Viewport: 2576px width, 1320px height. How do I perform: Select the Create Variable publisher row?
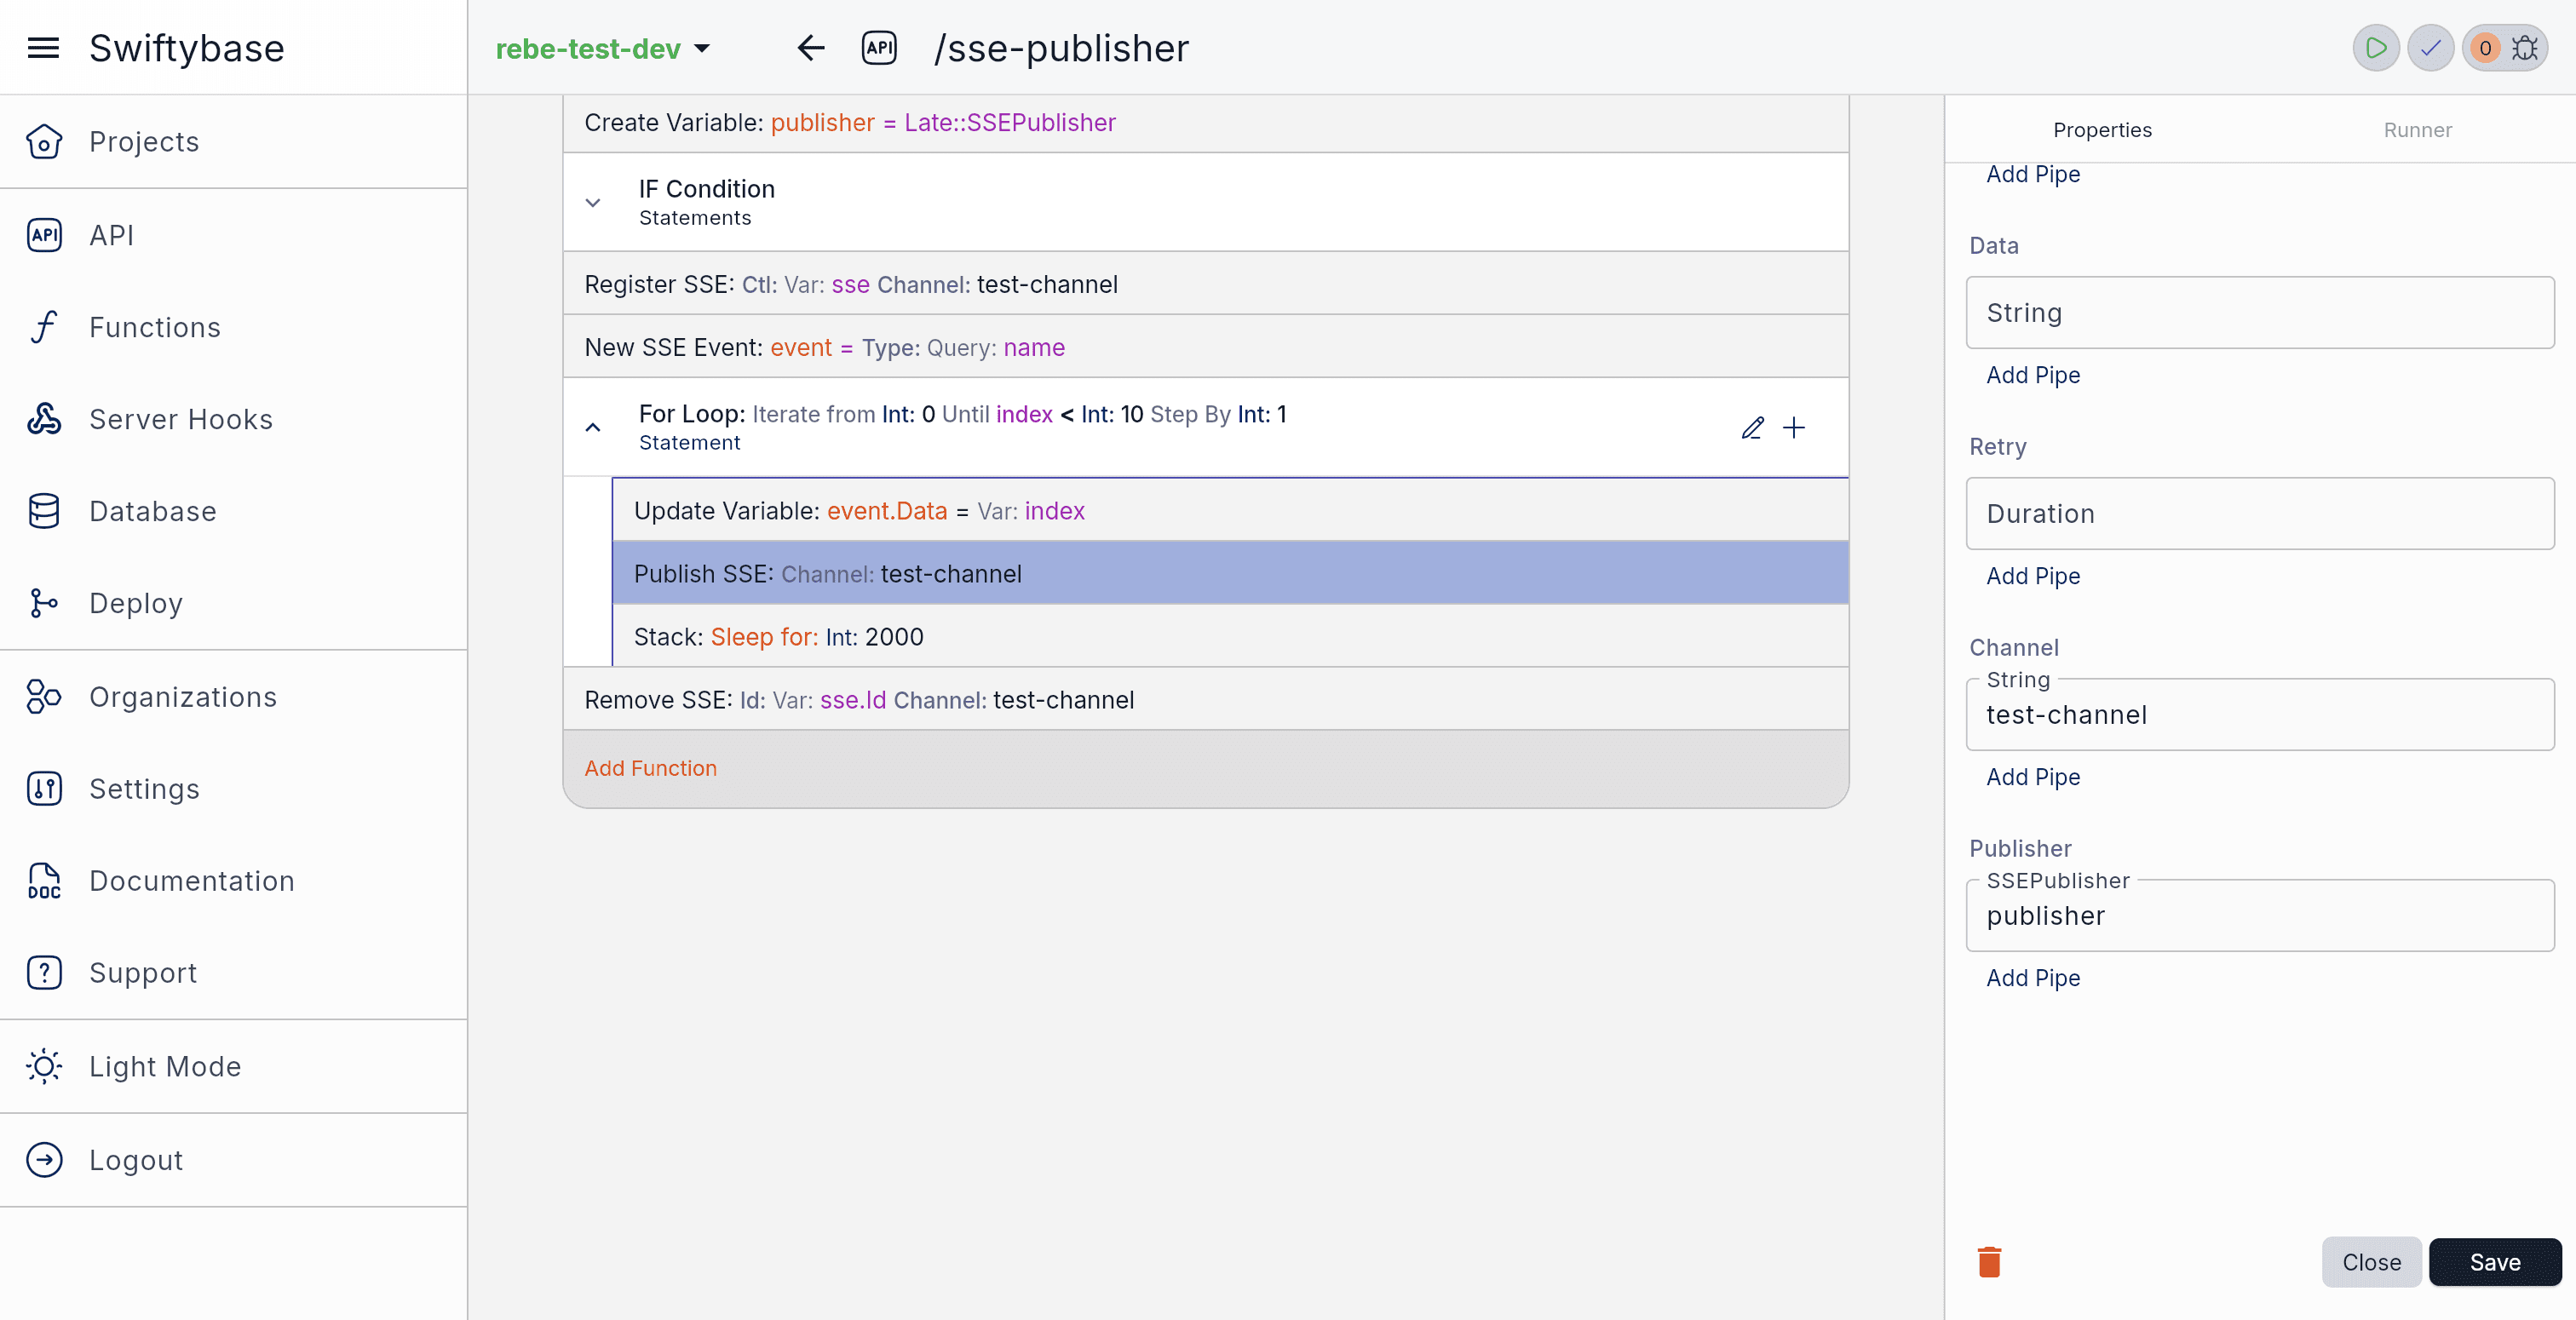(x=1206, y=123)
